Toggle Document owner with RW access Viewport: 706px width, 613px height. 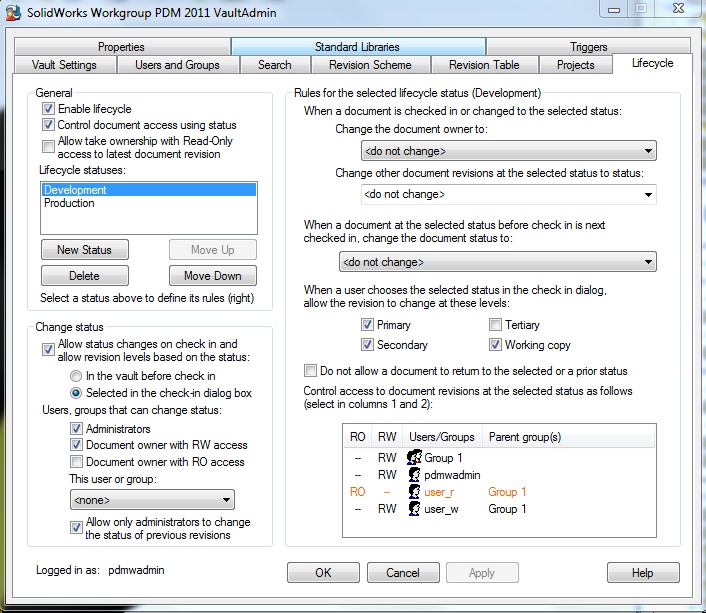pyautogui.click(x=76, y=445)
